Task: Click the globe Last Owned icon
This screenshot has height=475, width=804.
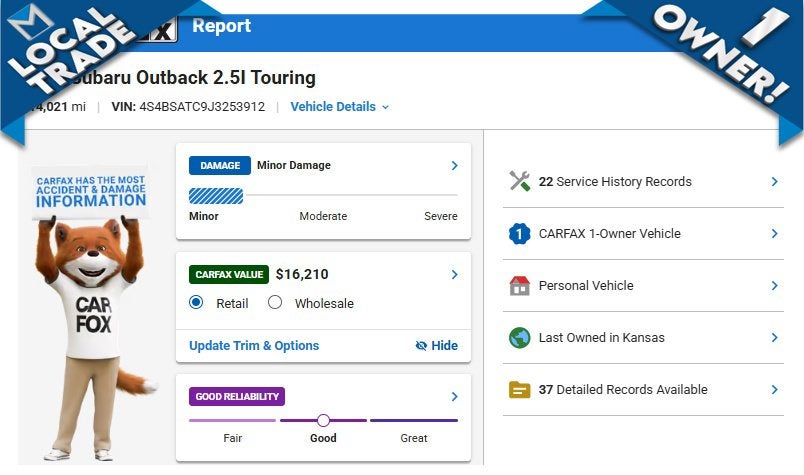Action: click(519, 338)
